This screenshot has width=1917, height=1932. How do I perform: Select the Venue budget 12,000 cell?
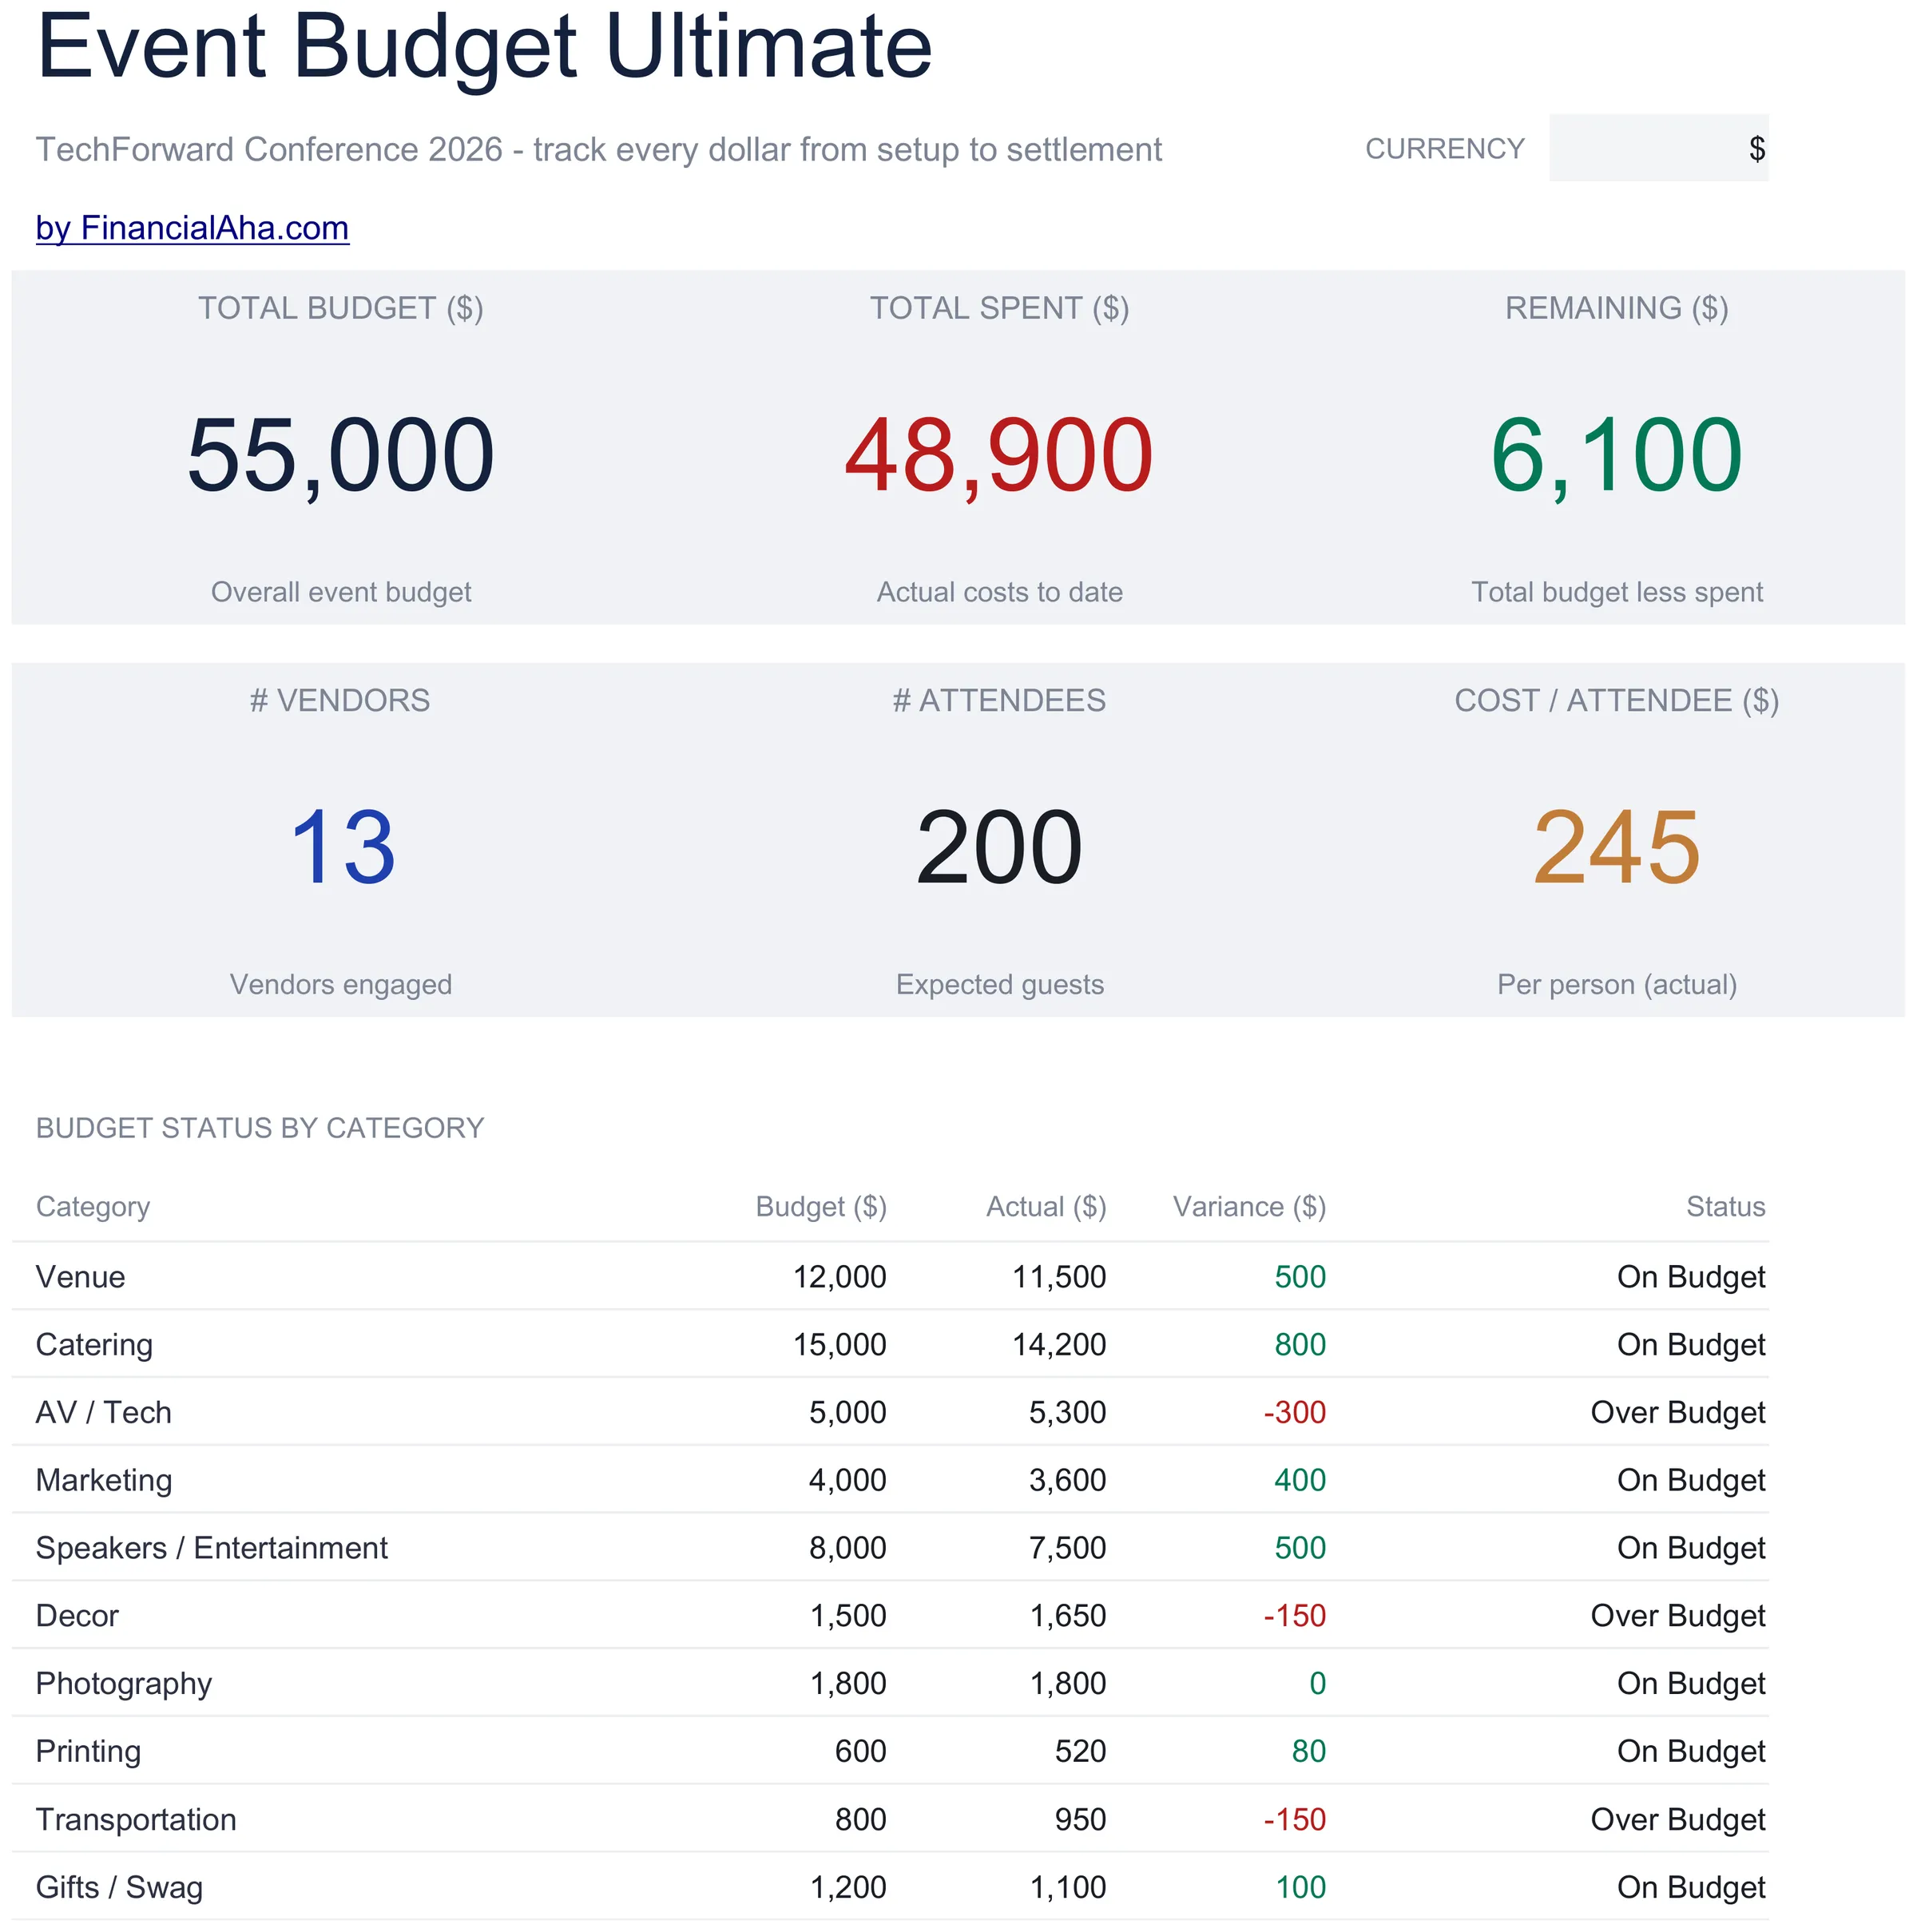(839, 1277)
